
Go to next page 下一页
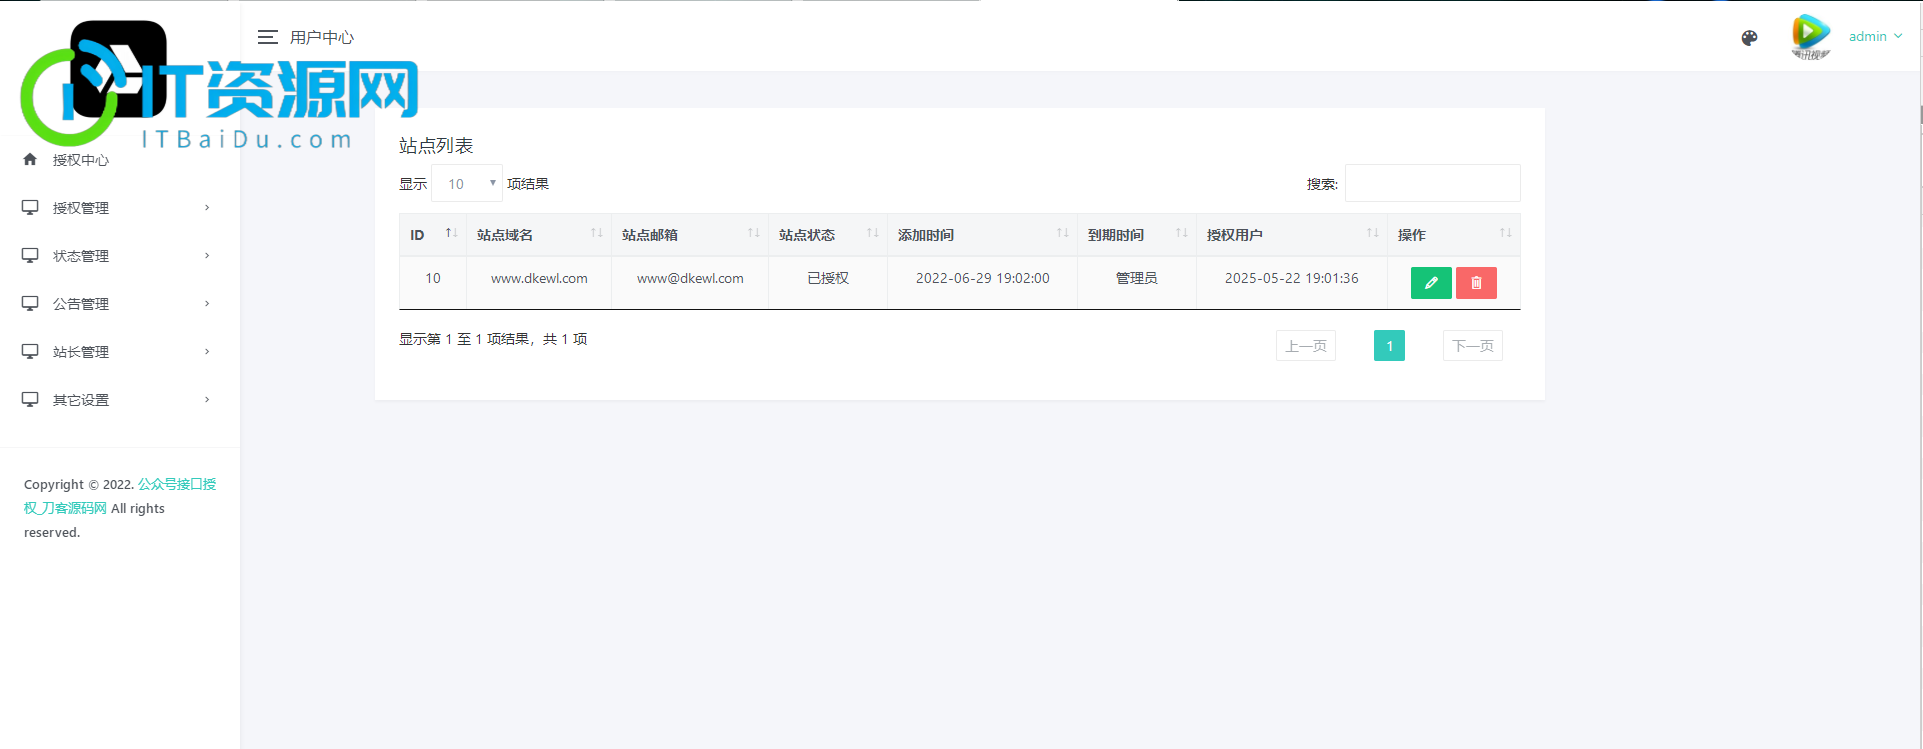point(1473,346)
